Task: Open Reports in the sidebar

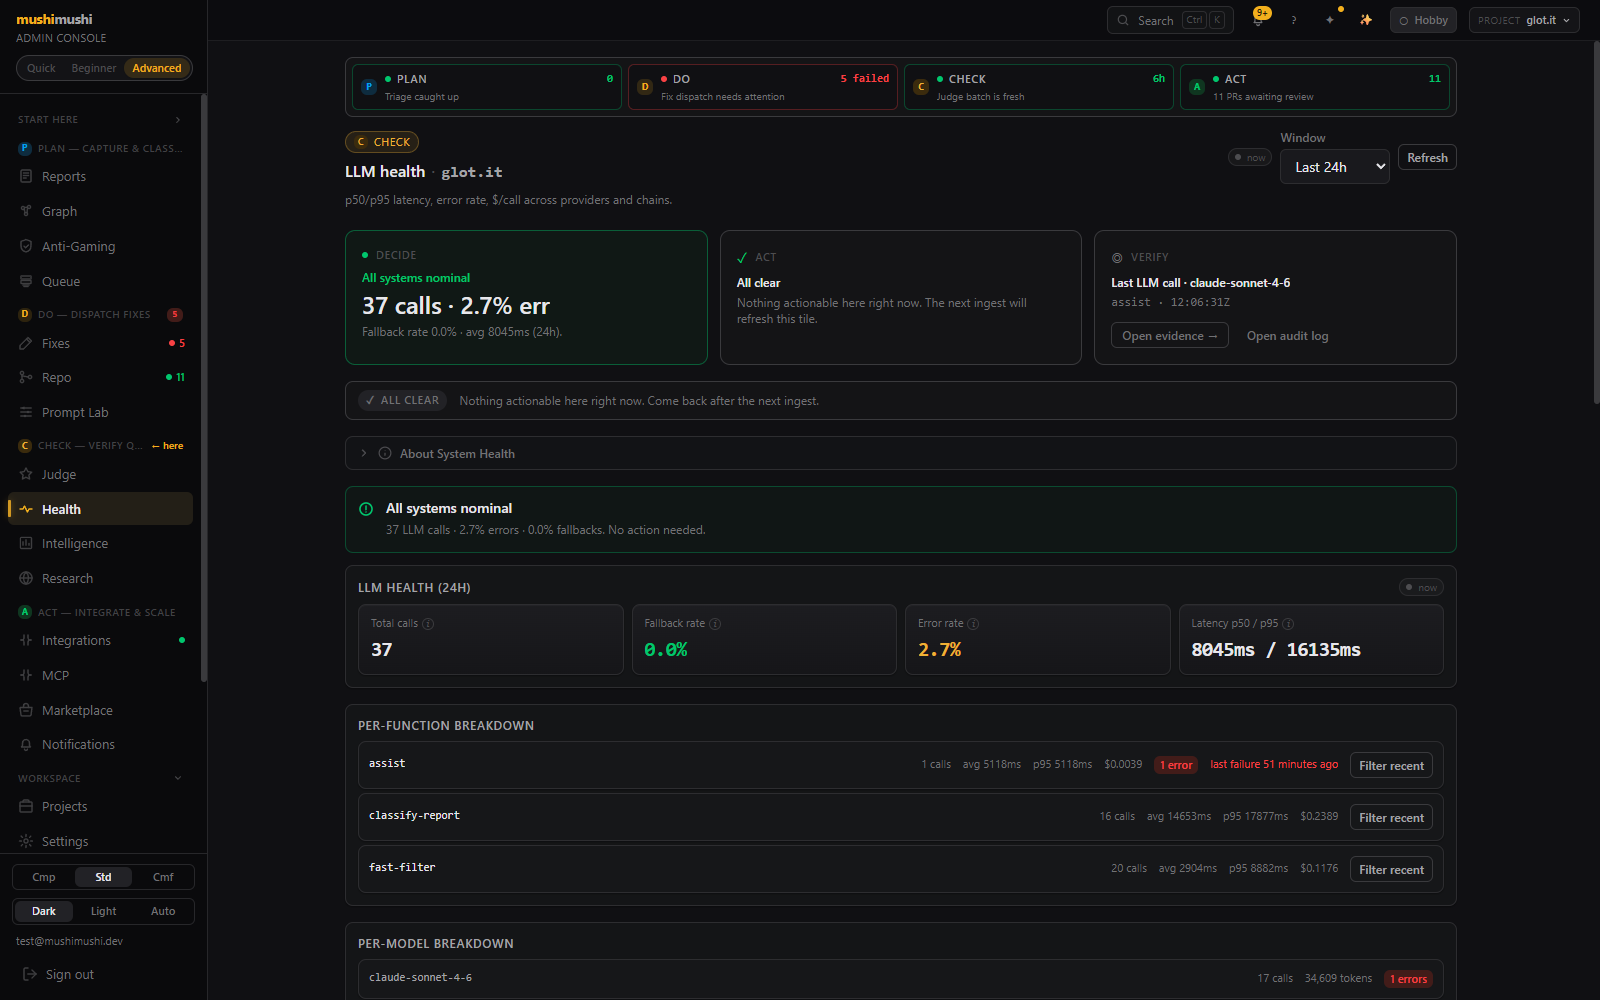Action: click(x=100, y=176)
